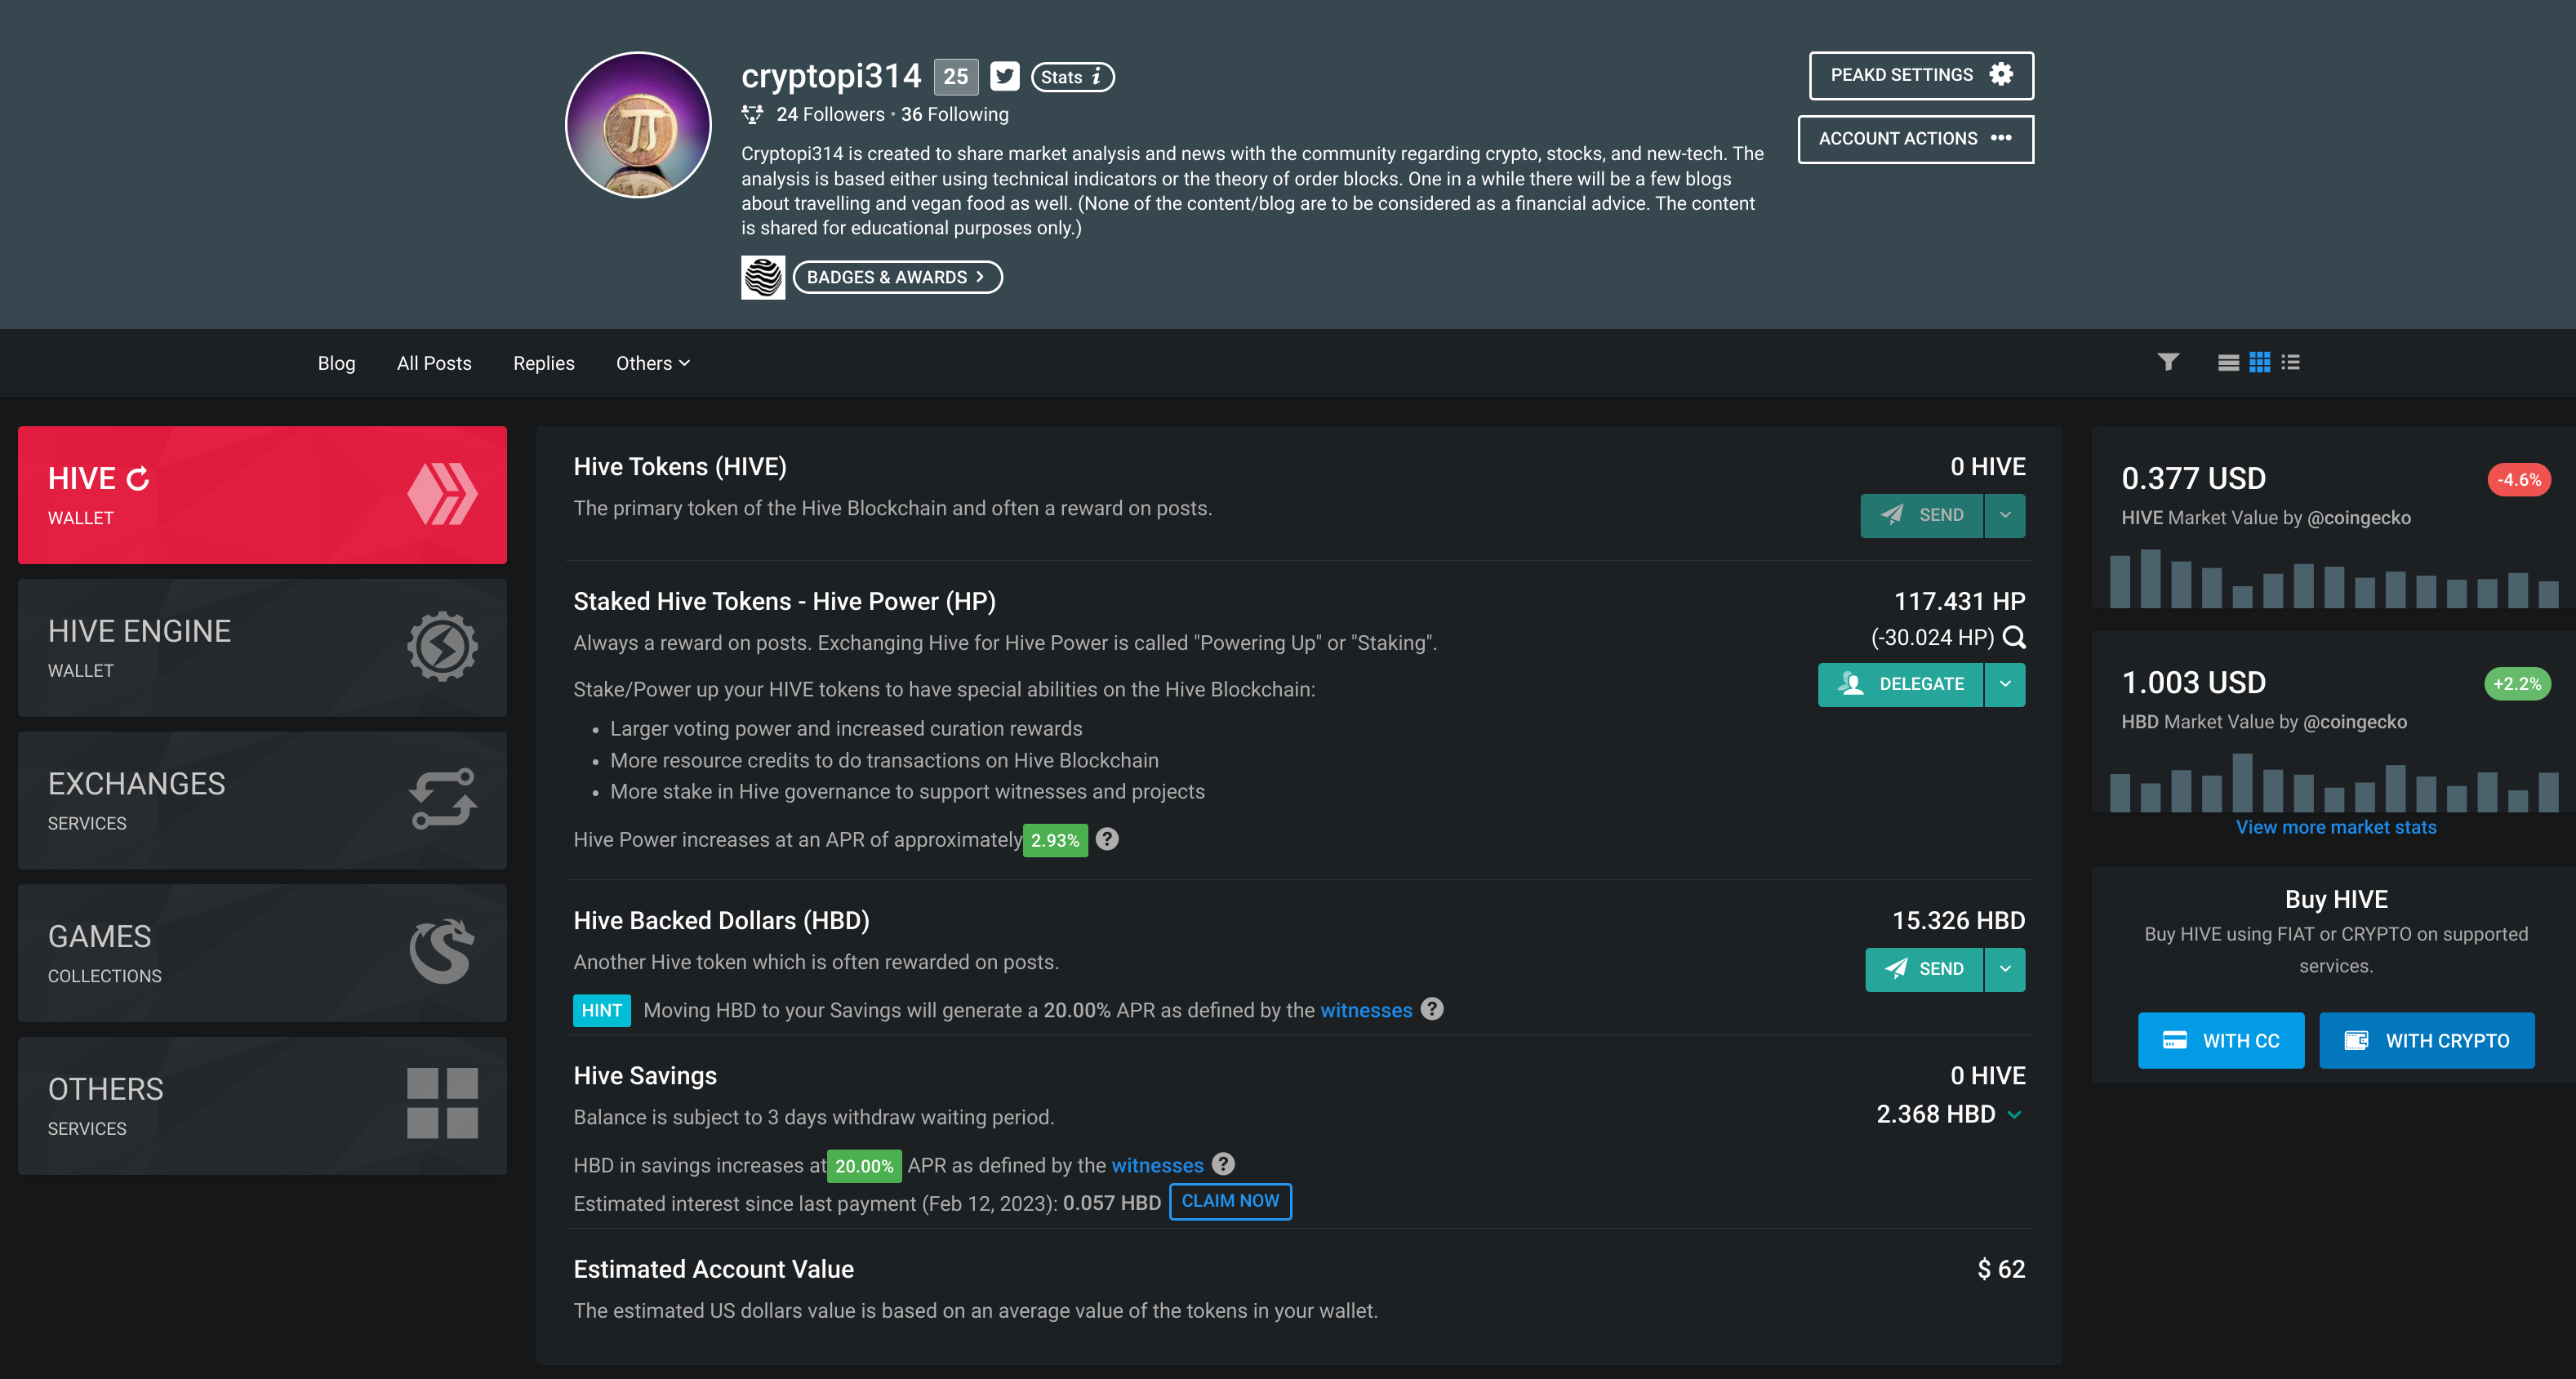Click the HINT label badge
Screen dimensions: 2576x1379
[x=602, y=1010]
